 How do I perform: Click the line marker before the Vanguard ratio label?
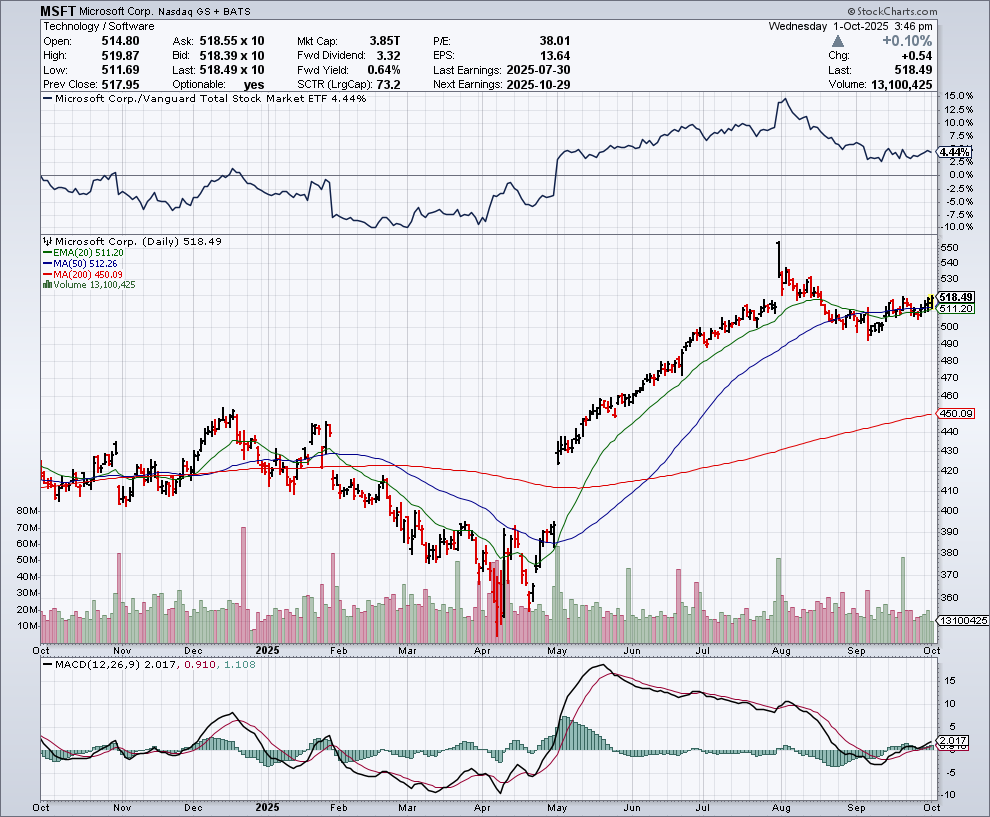coord(47,99)
